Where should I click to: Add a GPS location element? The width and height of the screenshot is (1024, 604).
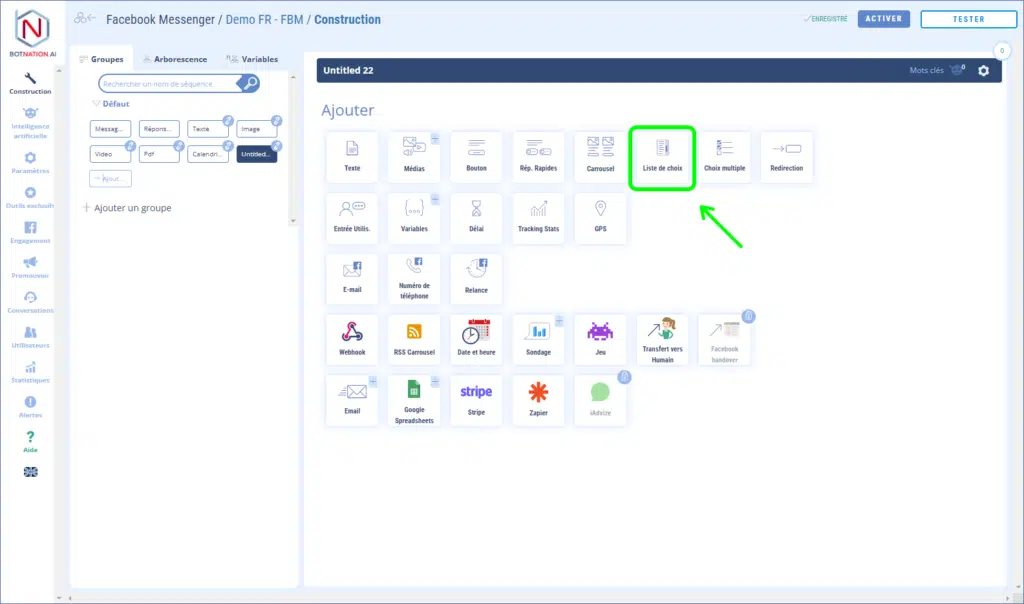600,218
